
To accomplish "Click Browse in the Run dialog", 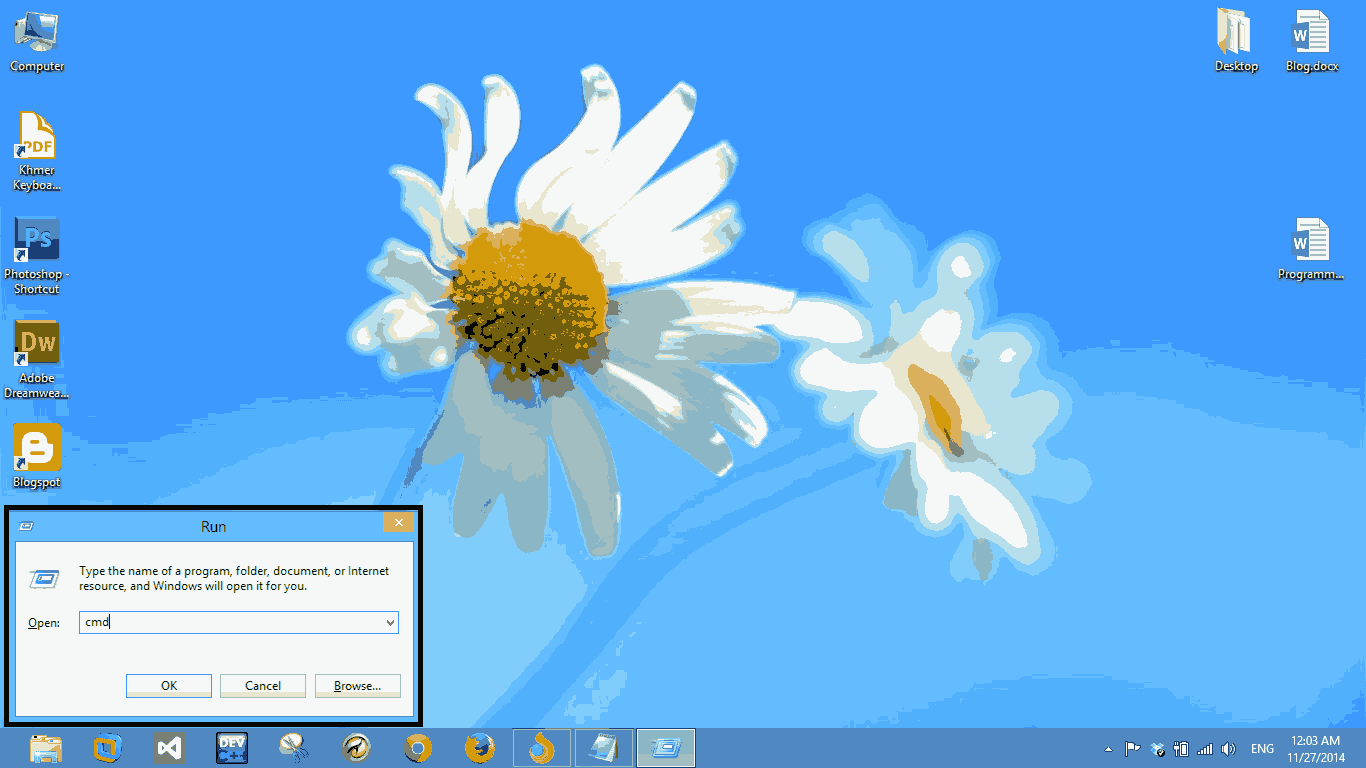I will (357, 685).
